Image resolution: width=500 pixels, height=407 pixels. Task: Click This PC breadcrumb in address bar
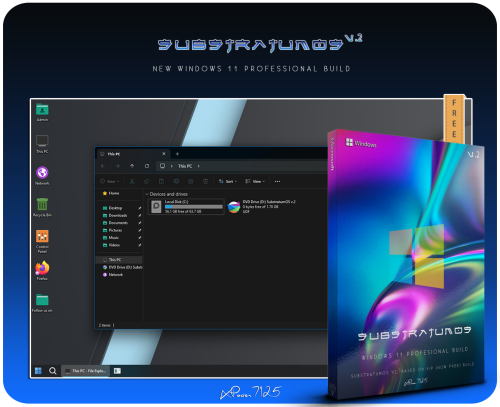tap(185, 166)
